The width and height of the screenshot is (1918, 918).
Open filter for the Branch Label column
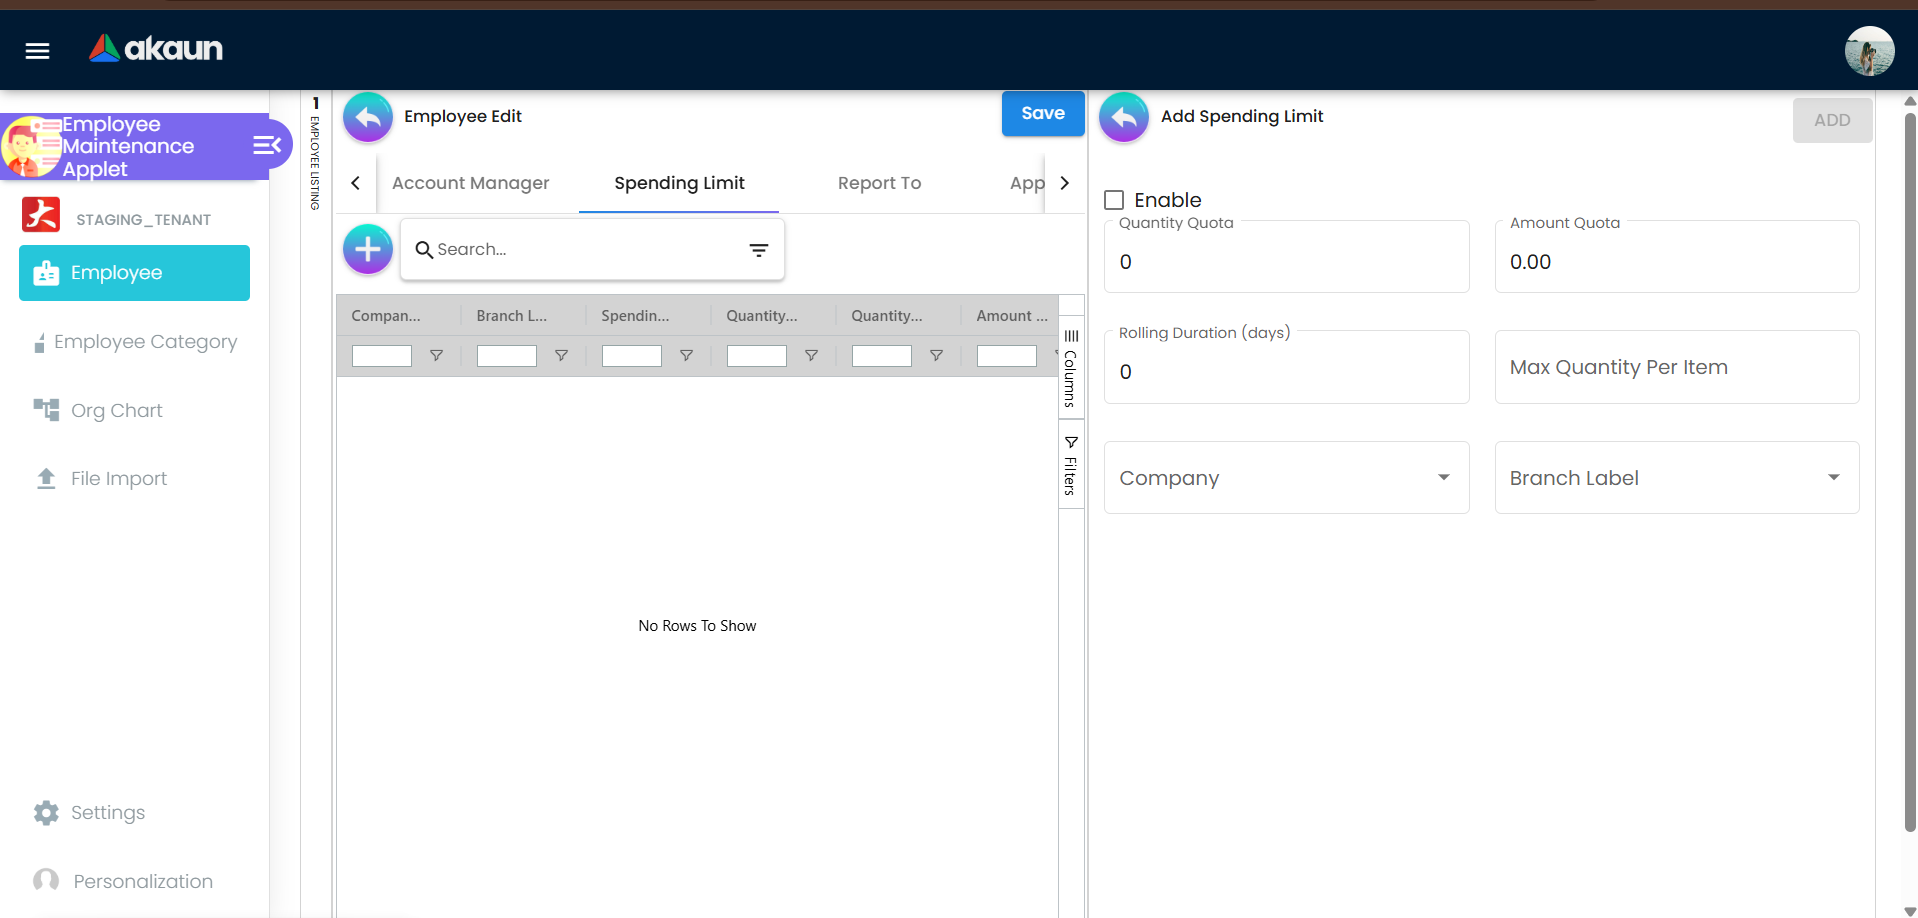point(561,356)
